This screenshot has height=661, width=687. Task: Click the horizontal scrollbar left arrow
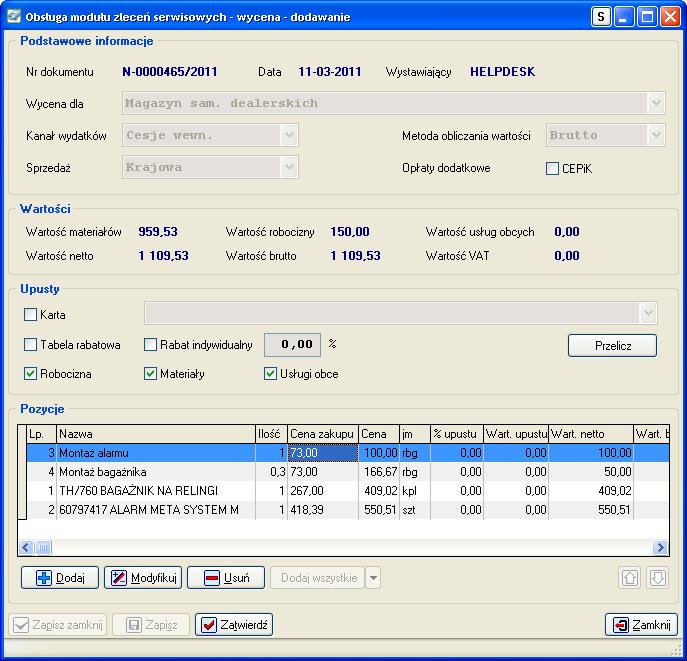[x=26, y=547]
